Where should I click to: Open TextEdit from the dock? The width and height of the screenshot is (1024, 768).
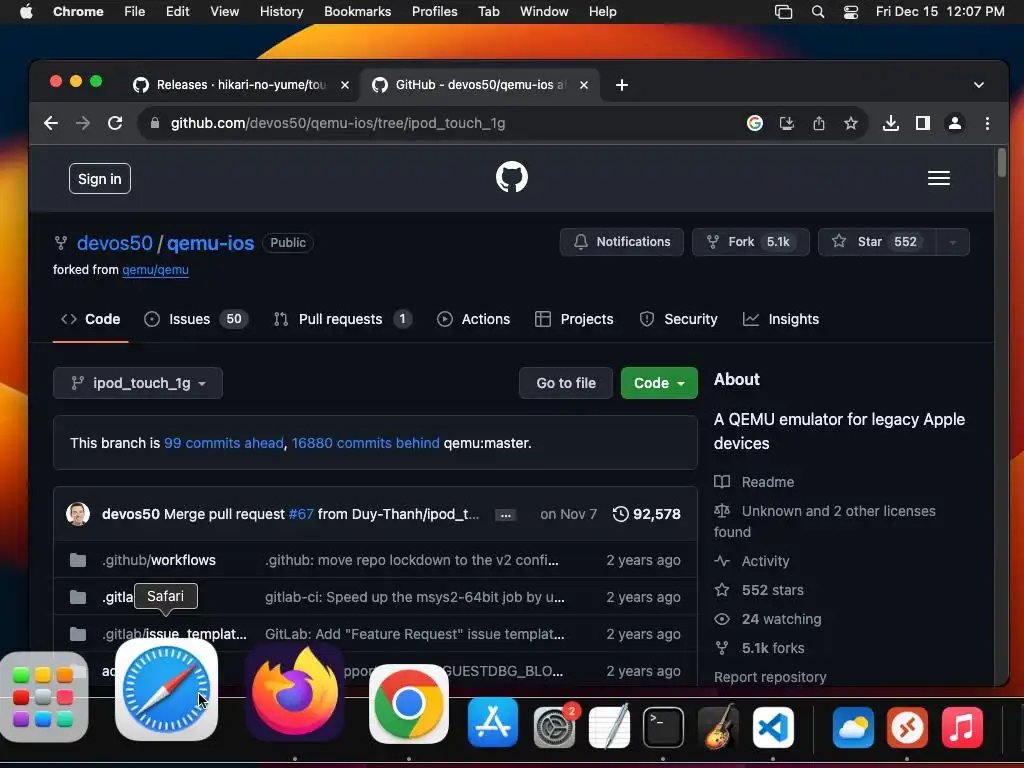pos(609,726)
